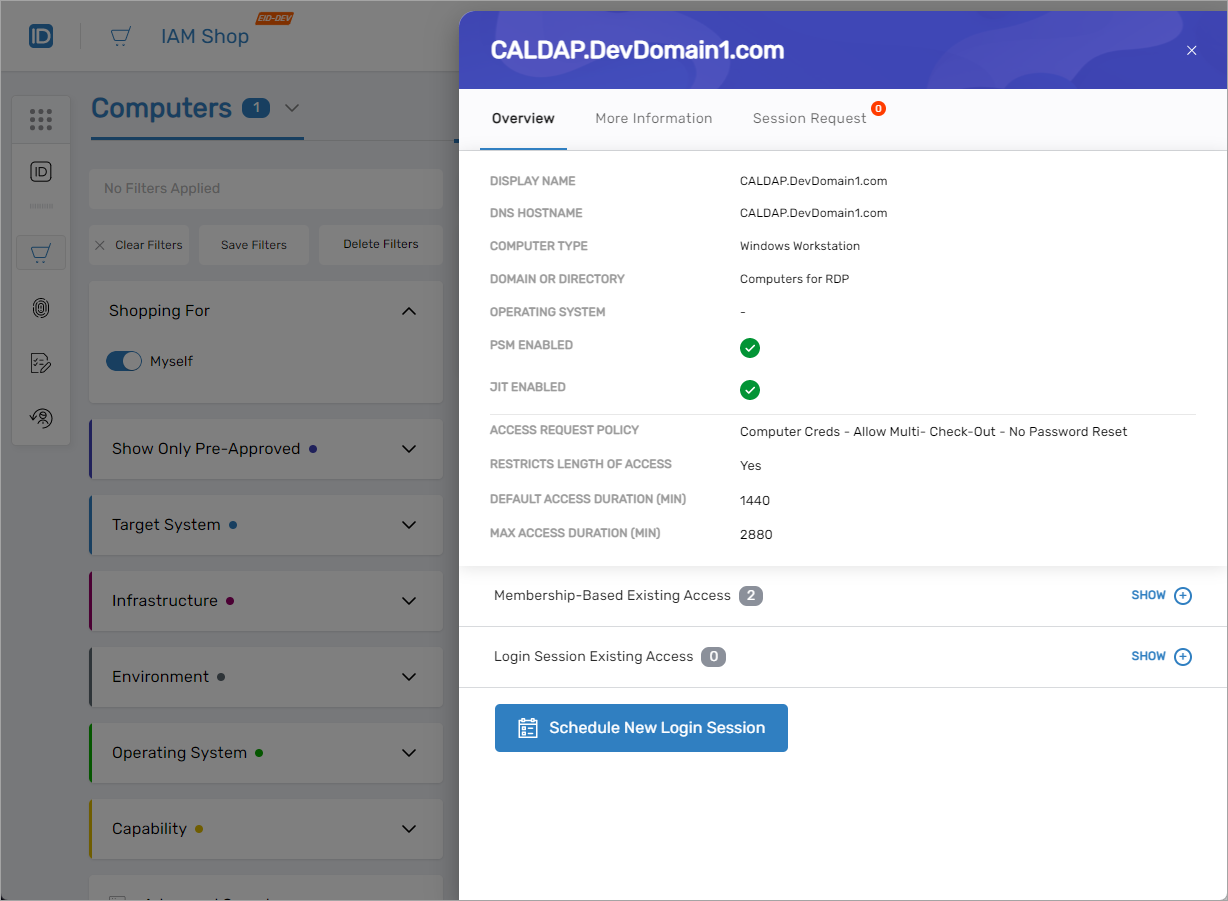Click the checklist edit icon in sidebar

coord(41,363)
